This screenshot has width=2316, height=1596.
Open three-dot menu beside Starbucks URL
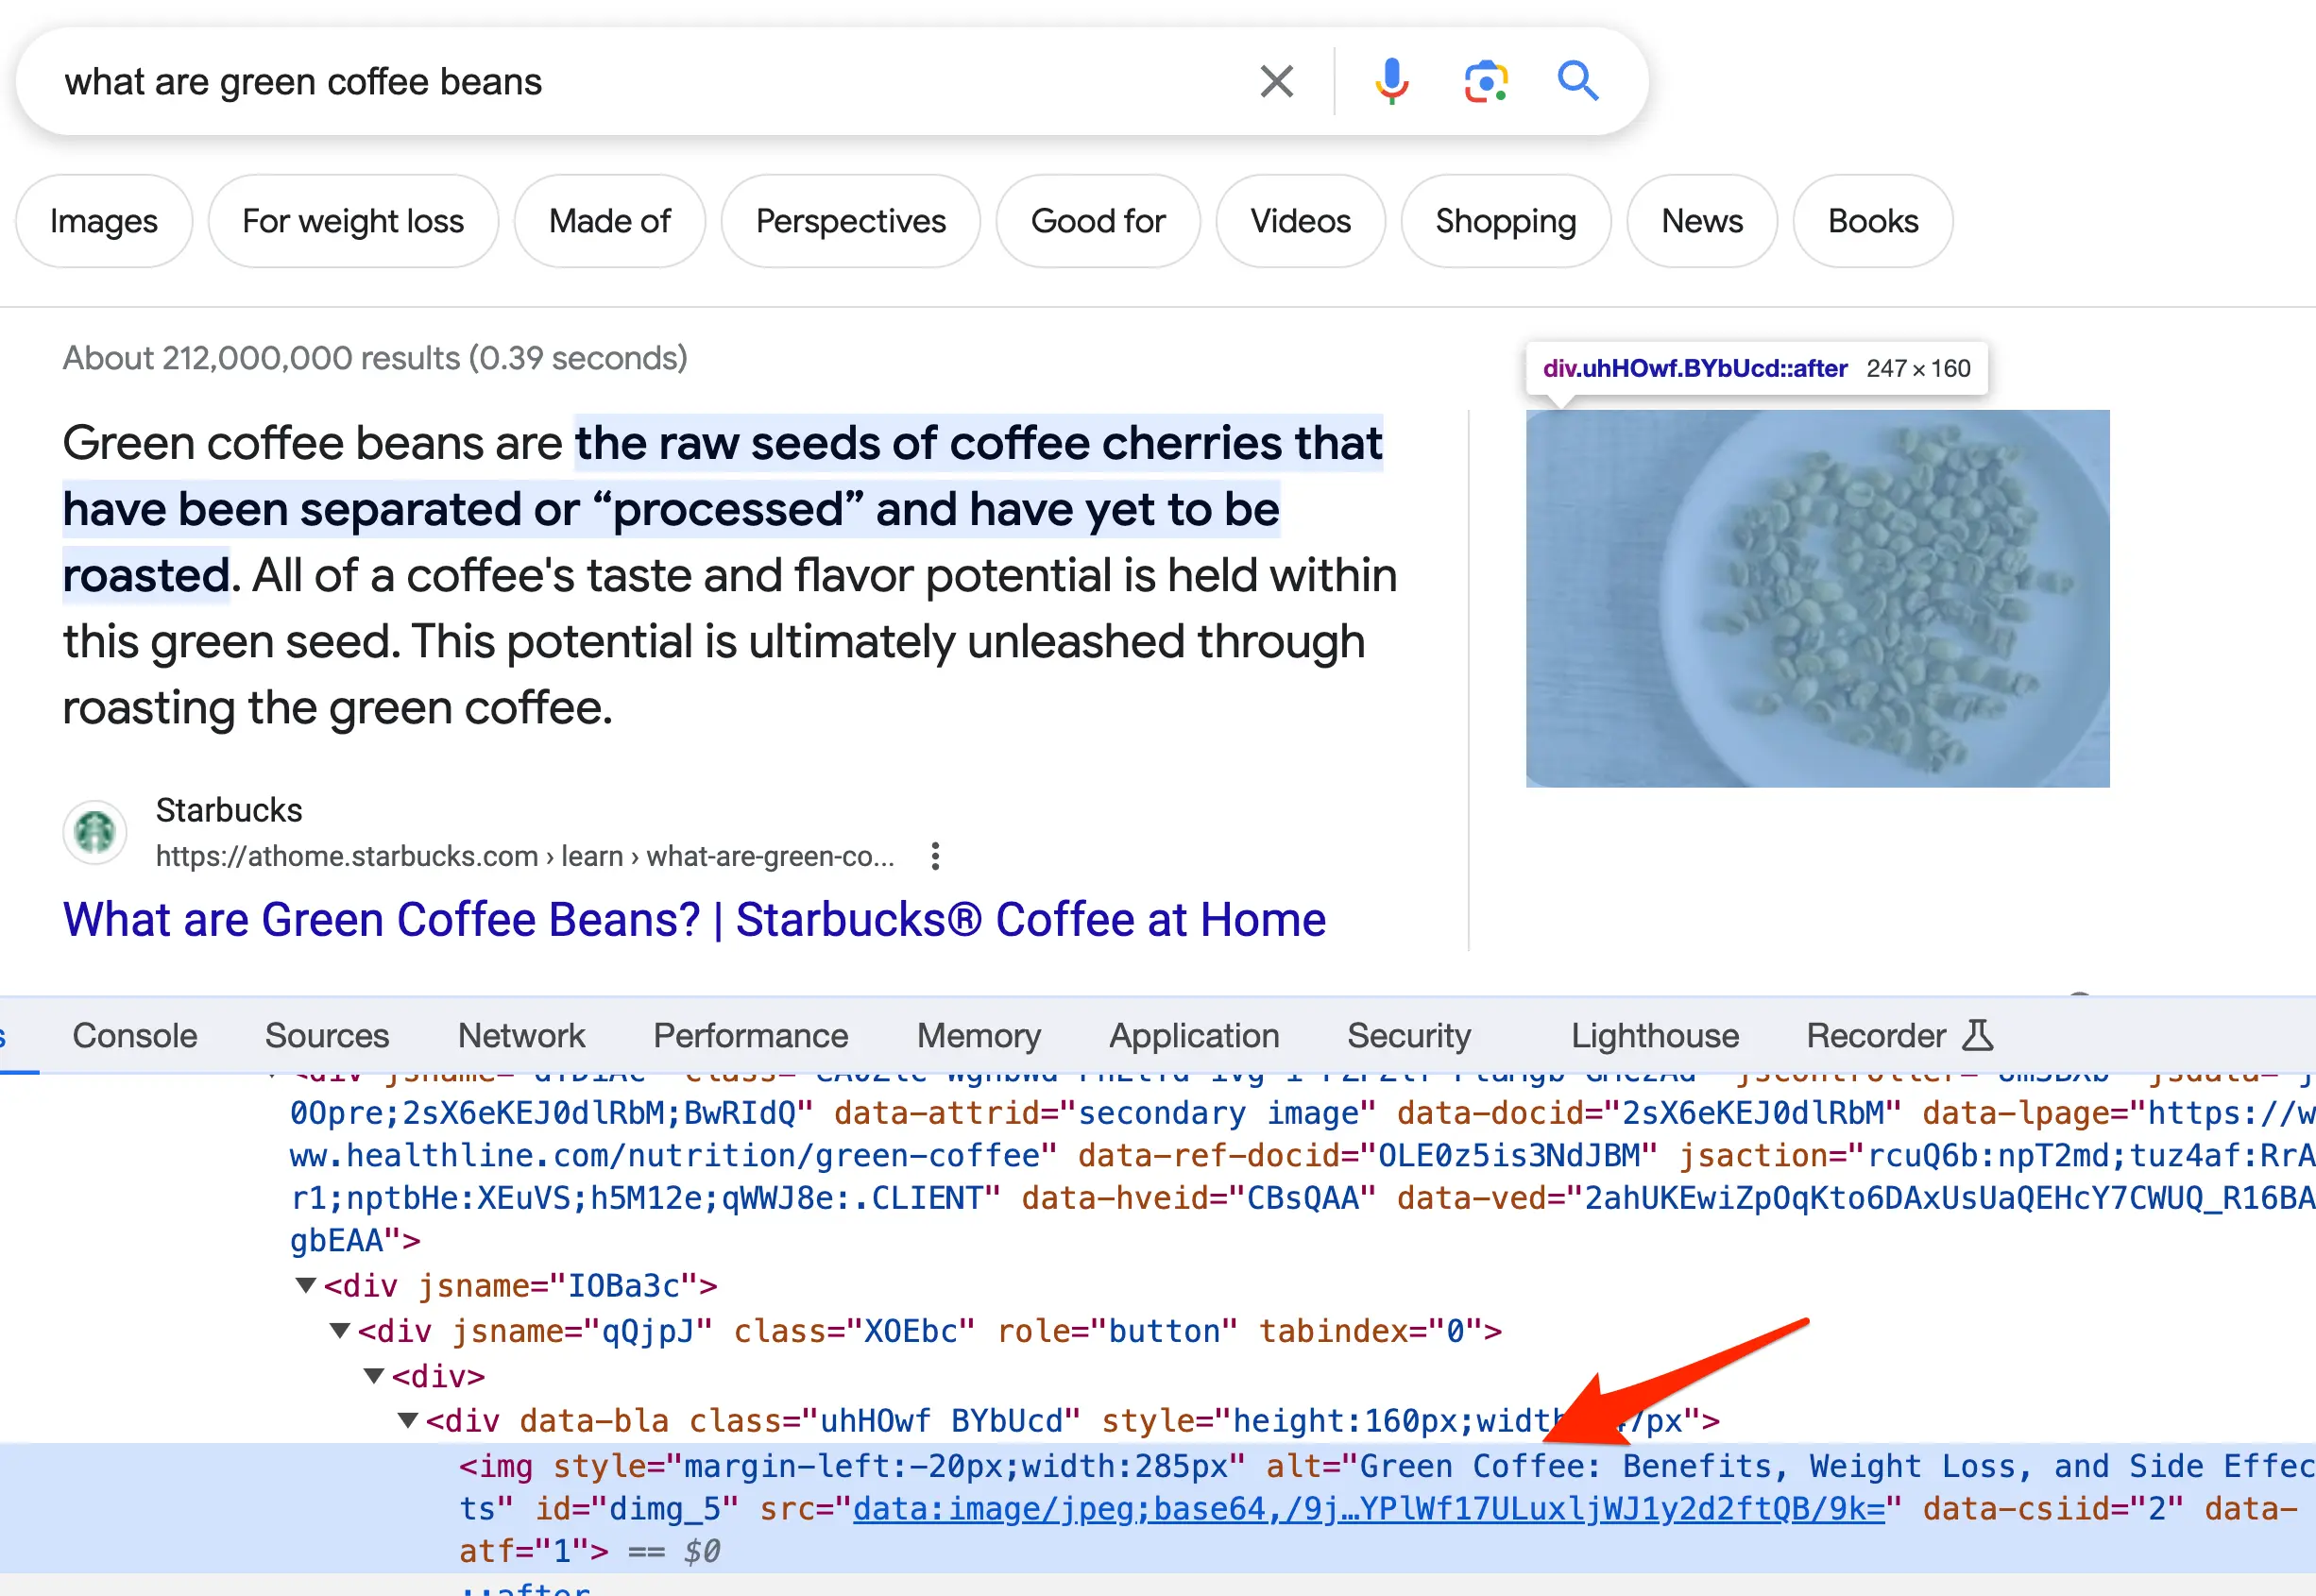pyautogui.click(x=934, y=856)
